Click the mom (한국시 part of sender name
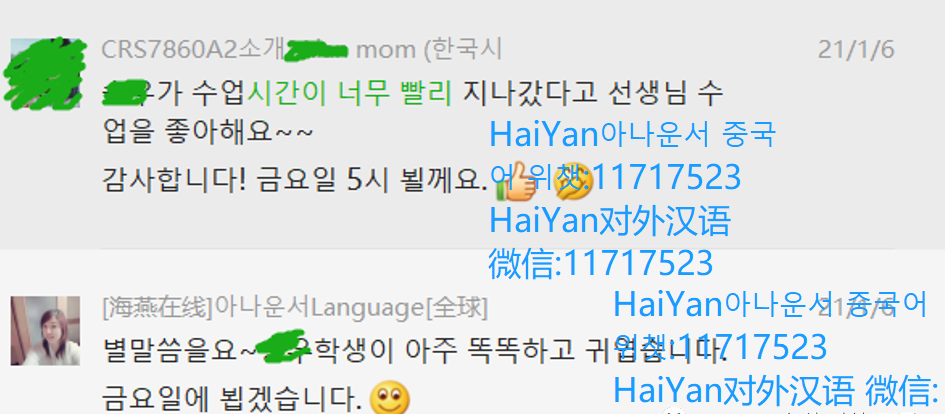This screenshot has height=414, width=945. click(429, 50)
